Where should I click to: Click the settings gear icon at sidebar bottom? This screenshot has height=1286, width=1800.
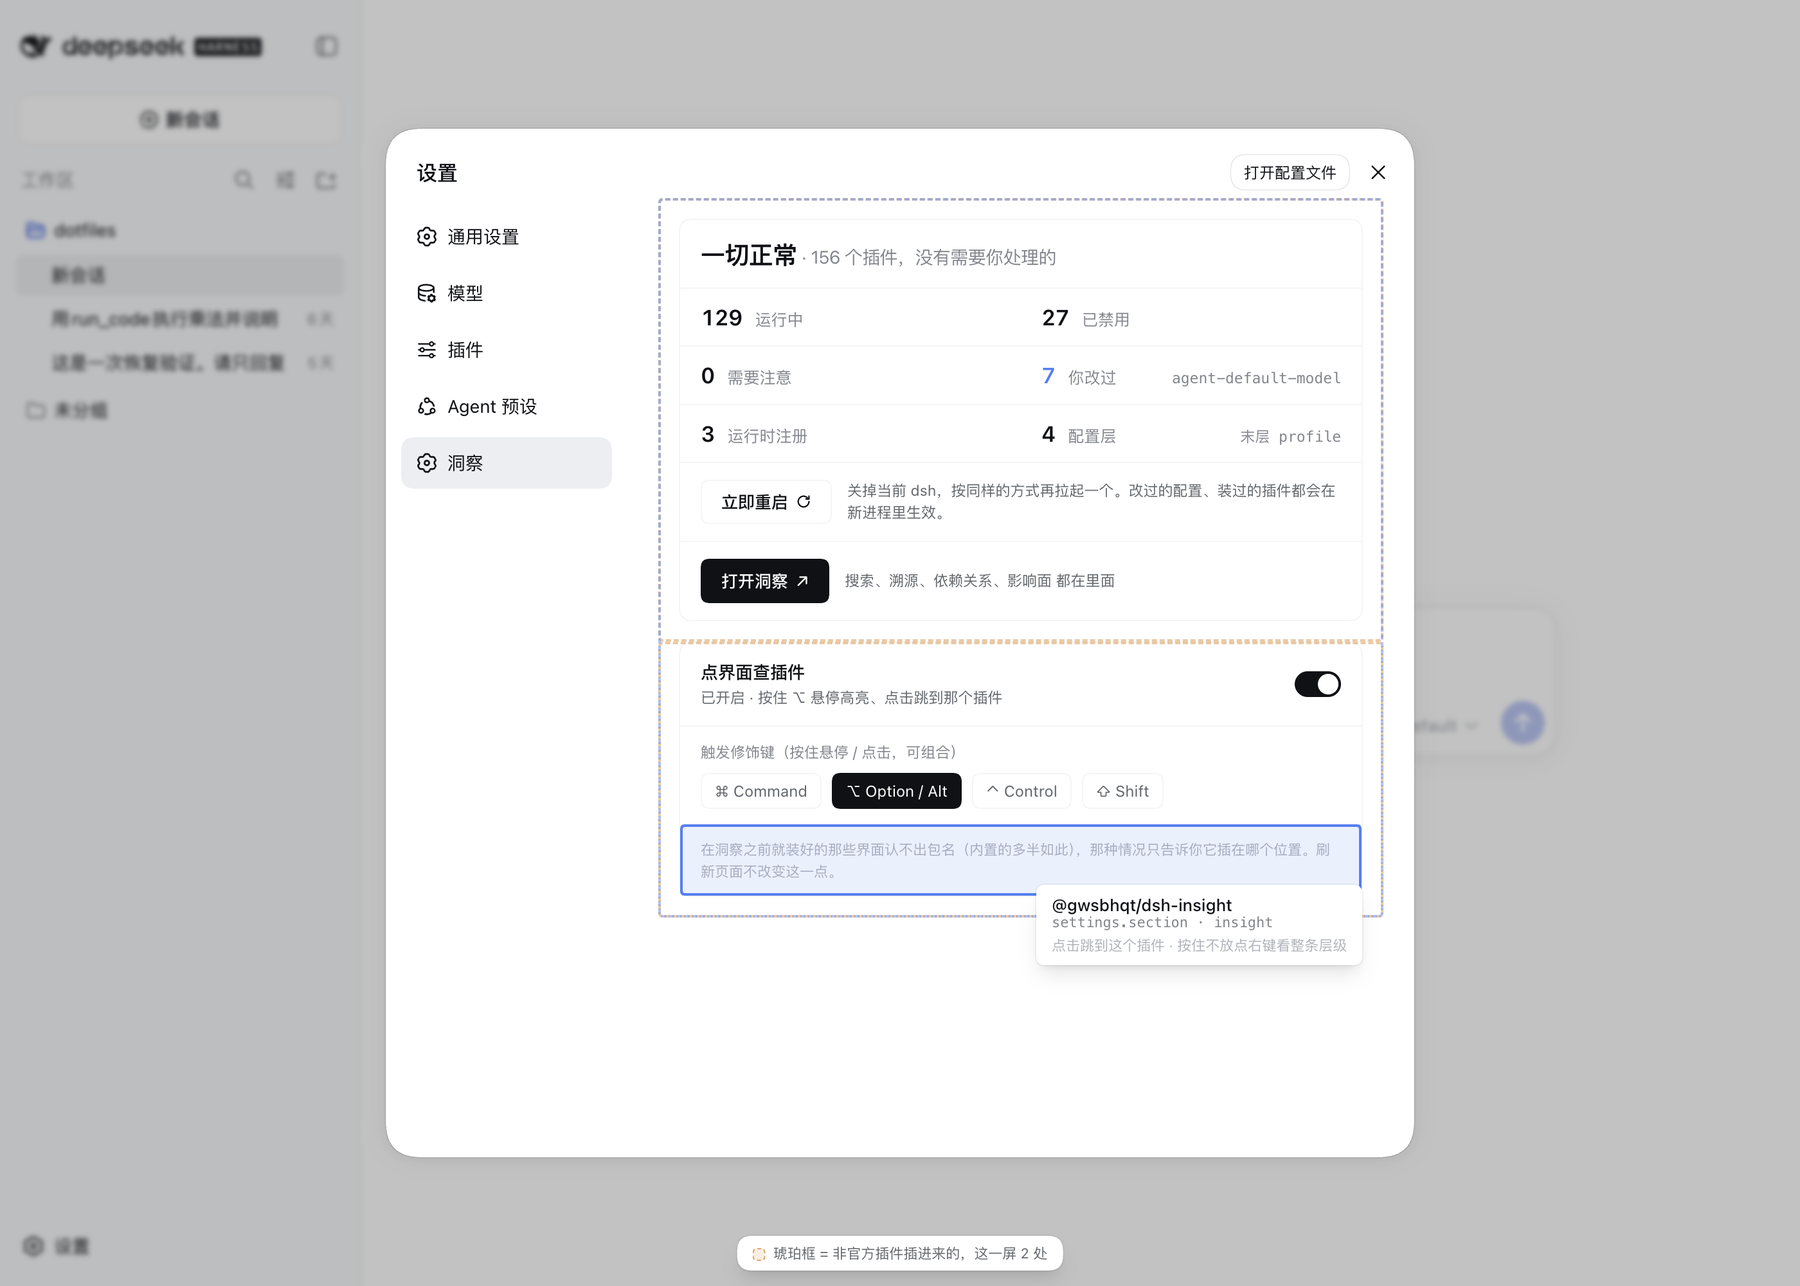[x=33, y=1246]
